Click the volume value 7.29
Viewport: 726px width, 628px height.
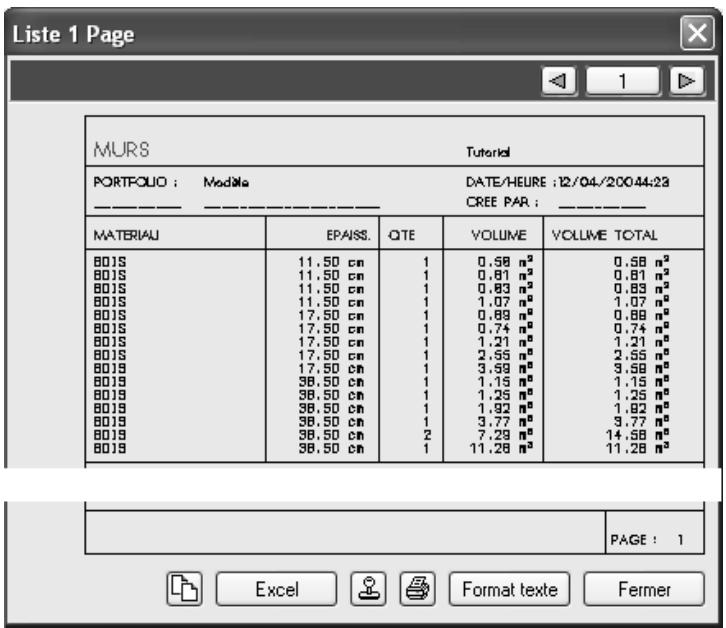click(505, 435)
